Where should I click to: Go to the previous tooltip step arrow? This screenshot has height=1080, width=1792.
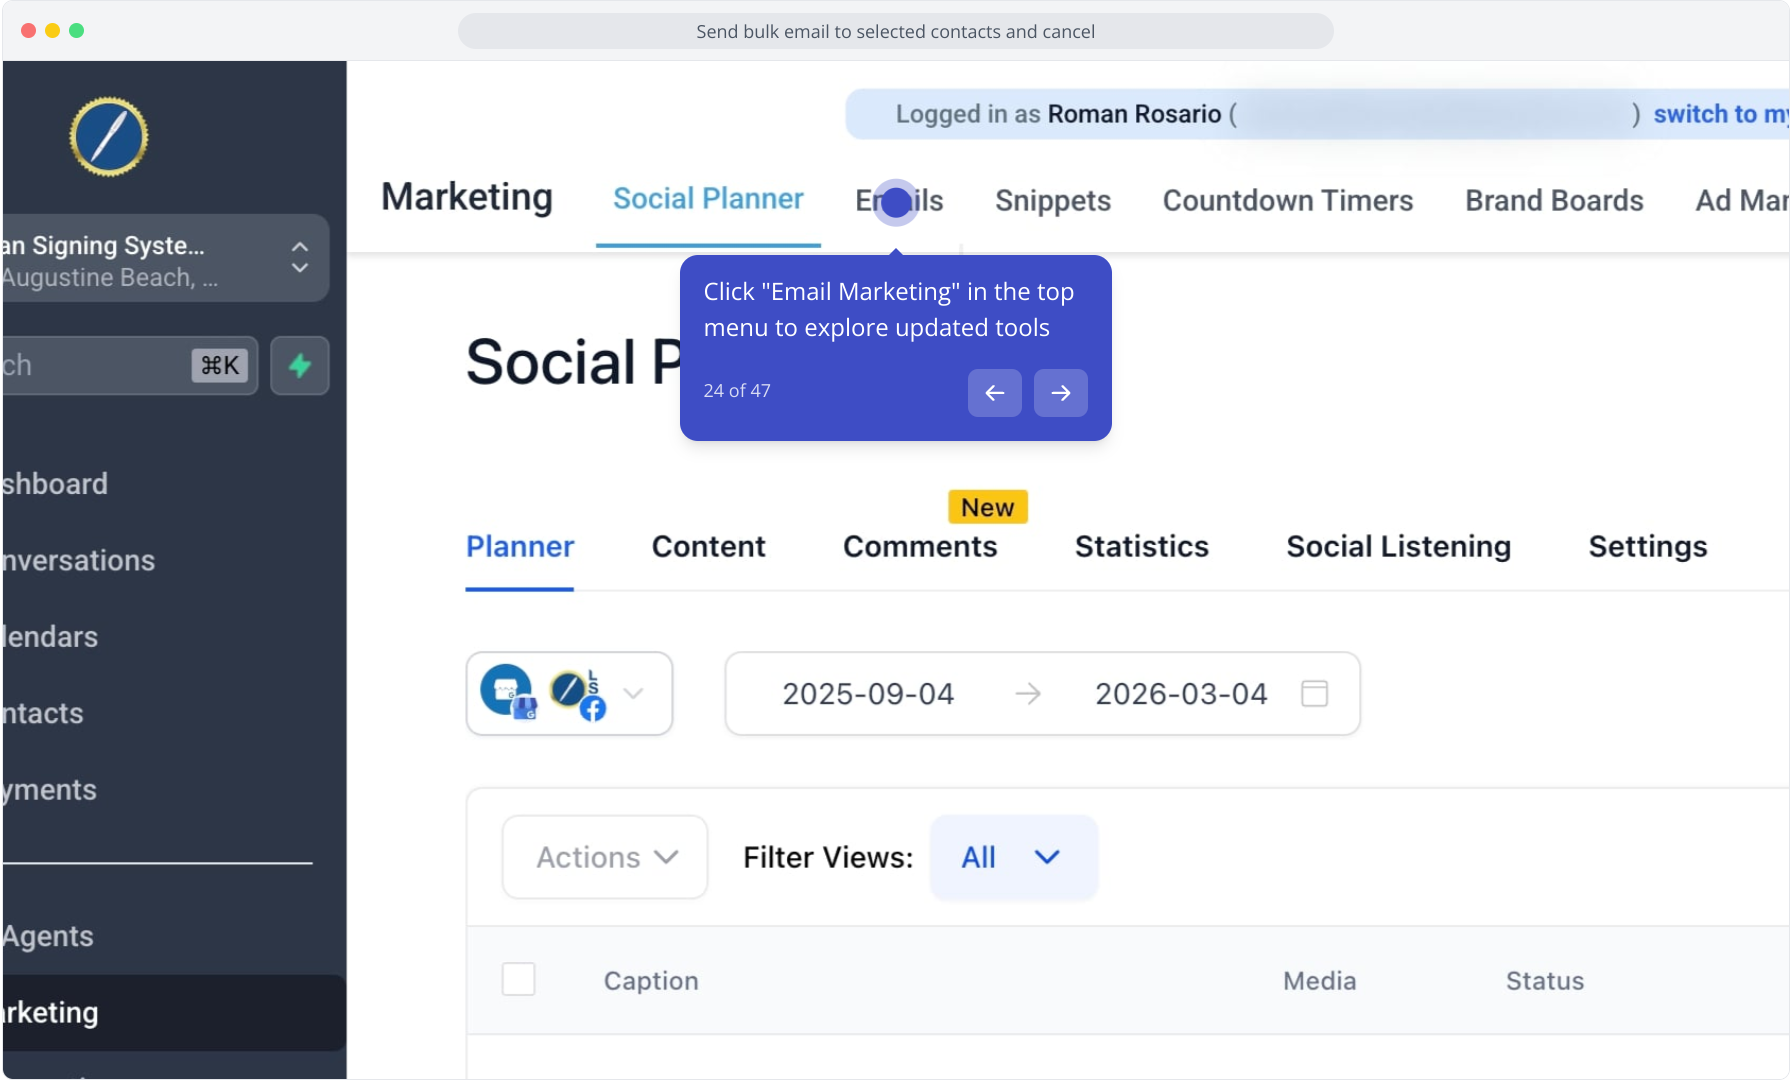pyautogui.click(x=994, y=393)
